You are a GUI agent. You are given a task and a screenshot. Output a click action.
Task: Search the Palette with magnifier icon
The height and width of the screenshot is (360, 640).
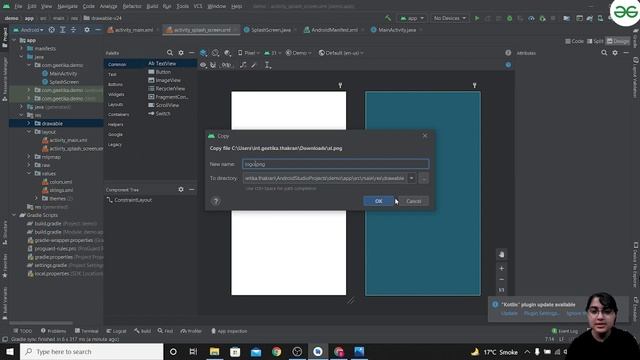pos(170,53)
